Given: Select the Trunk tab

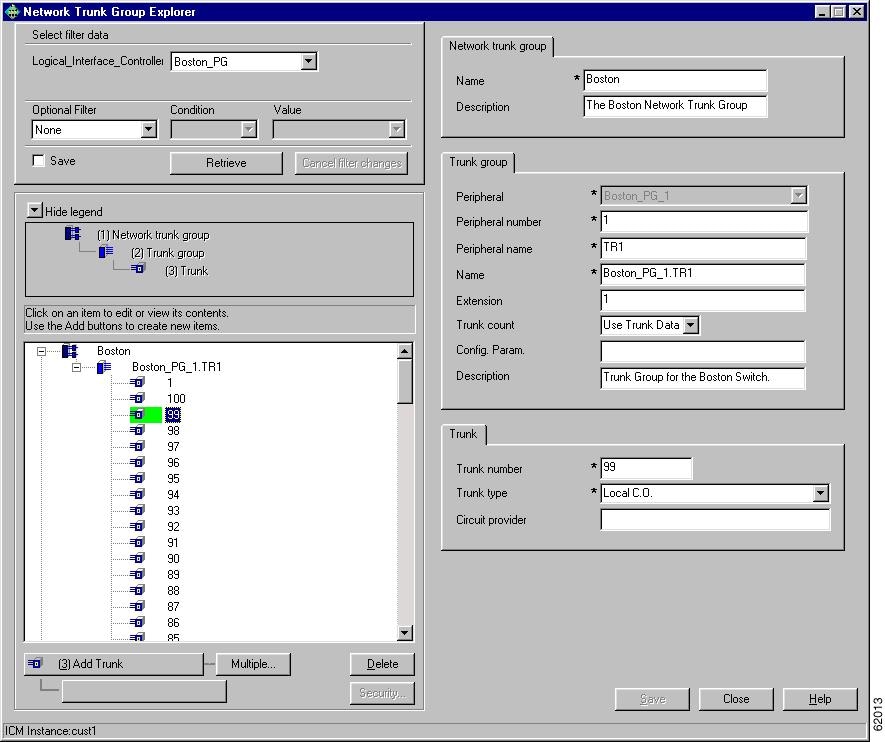Looking at the screenshot, I should [463, 434].
